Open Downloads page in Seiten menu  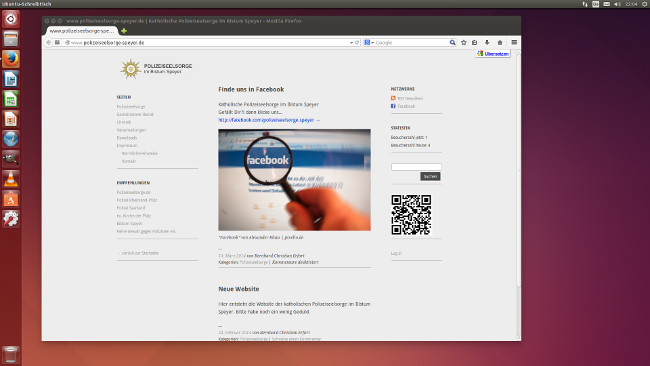point(126,138)
